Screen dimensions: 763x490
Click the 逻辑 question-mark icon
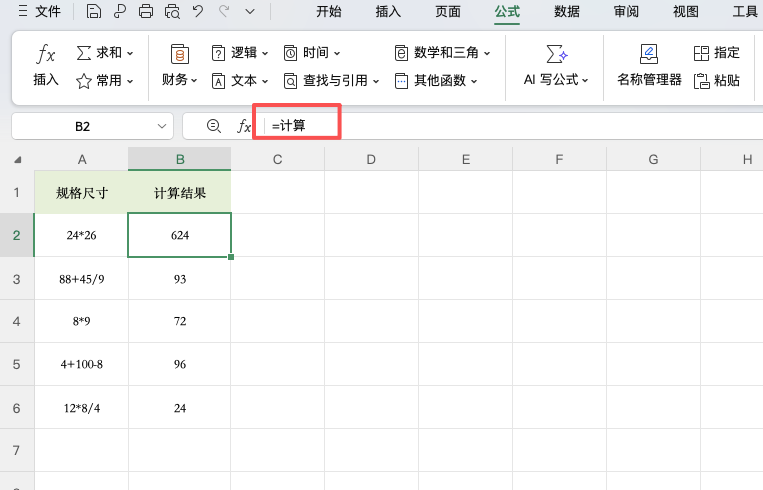click(x=218, y=53)
